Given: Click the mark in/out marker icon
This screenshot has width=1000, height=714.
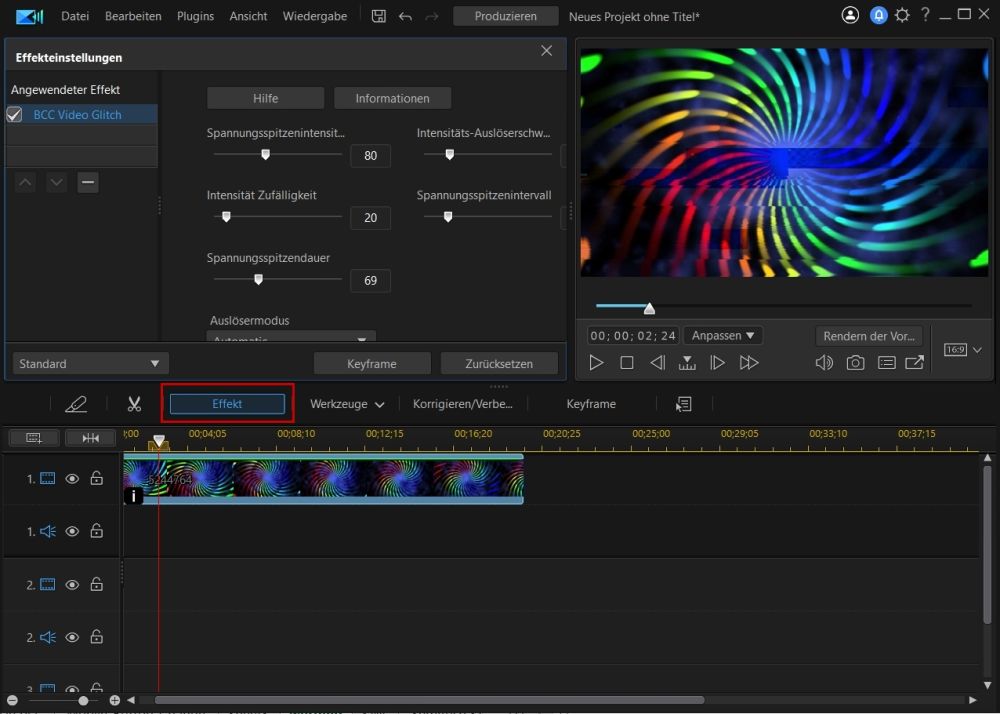Looking at the screenshot, I should pyautogui.click(x=687, y=363).
